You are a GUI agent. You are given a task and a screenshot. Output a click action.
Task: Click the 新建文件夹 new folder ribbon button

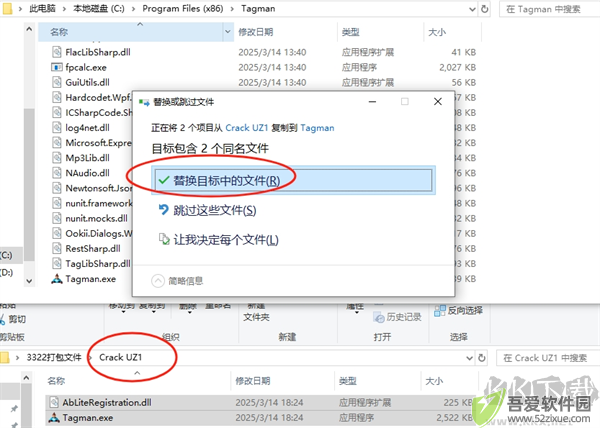click(x=256, y=313)
